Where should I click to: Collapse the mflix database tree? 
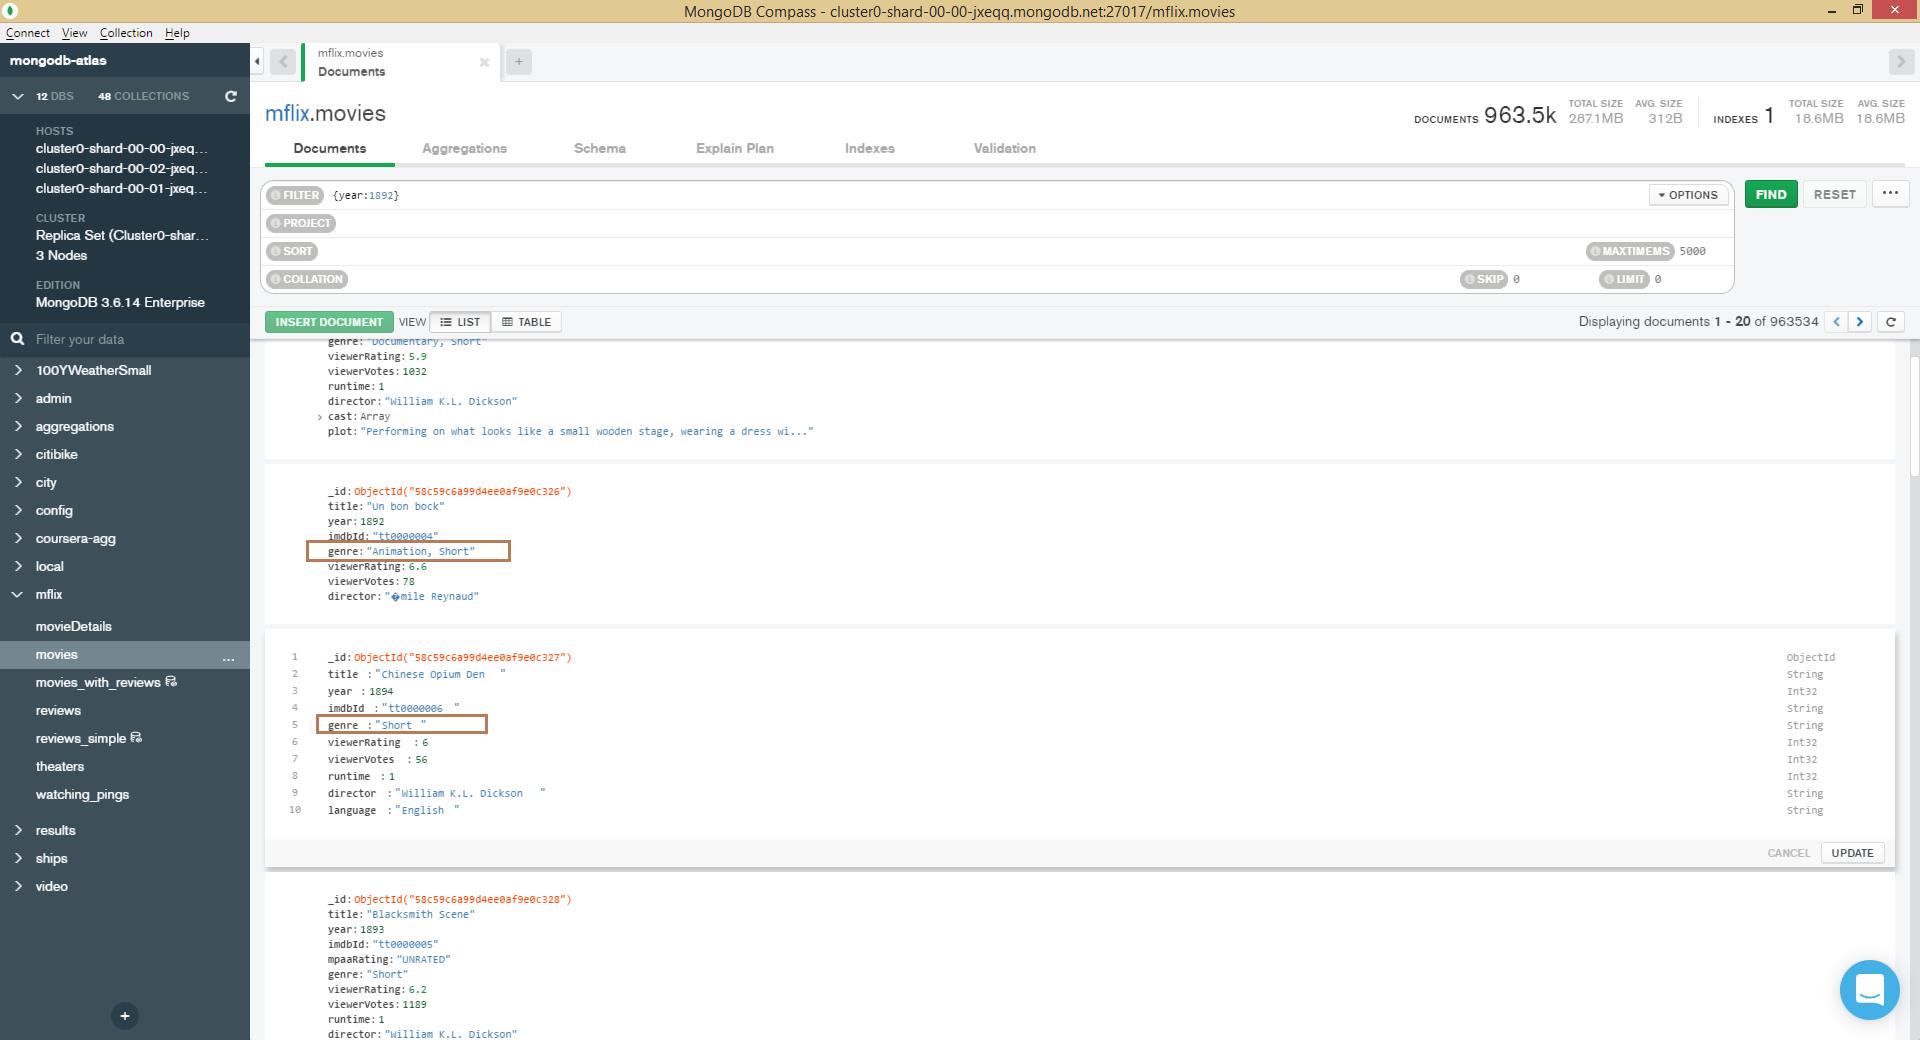pos(18,594)
